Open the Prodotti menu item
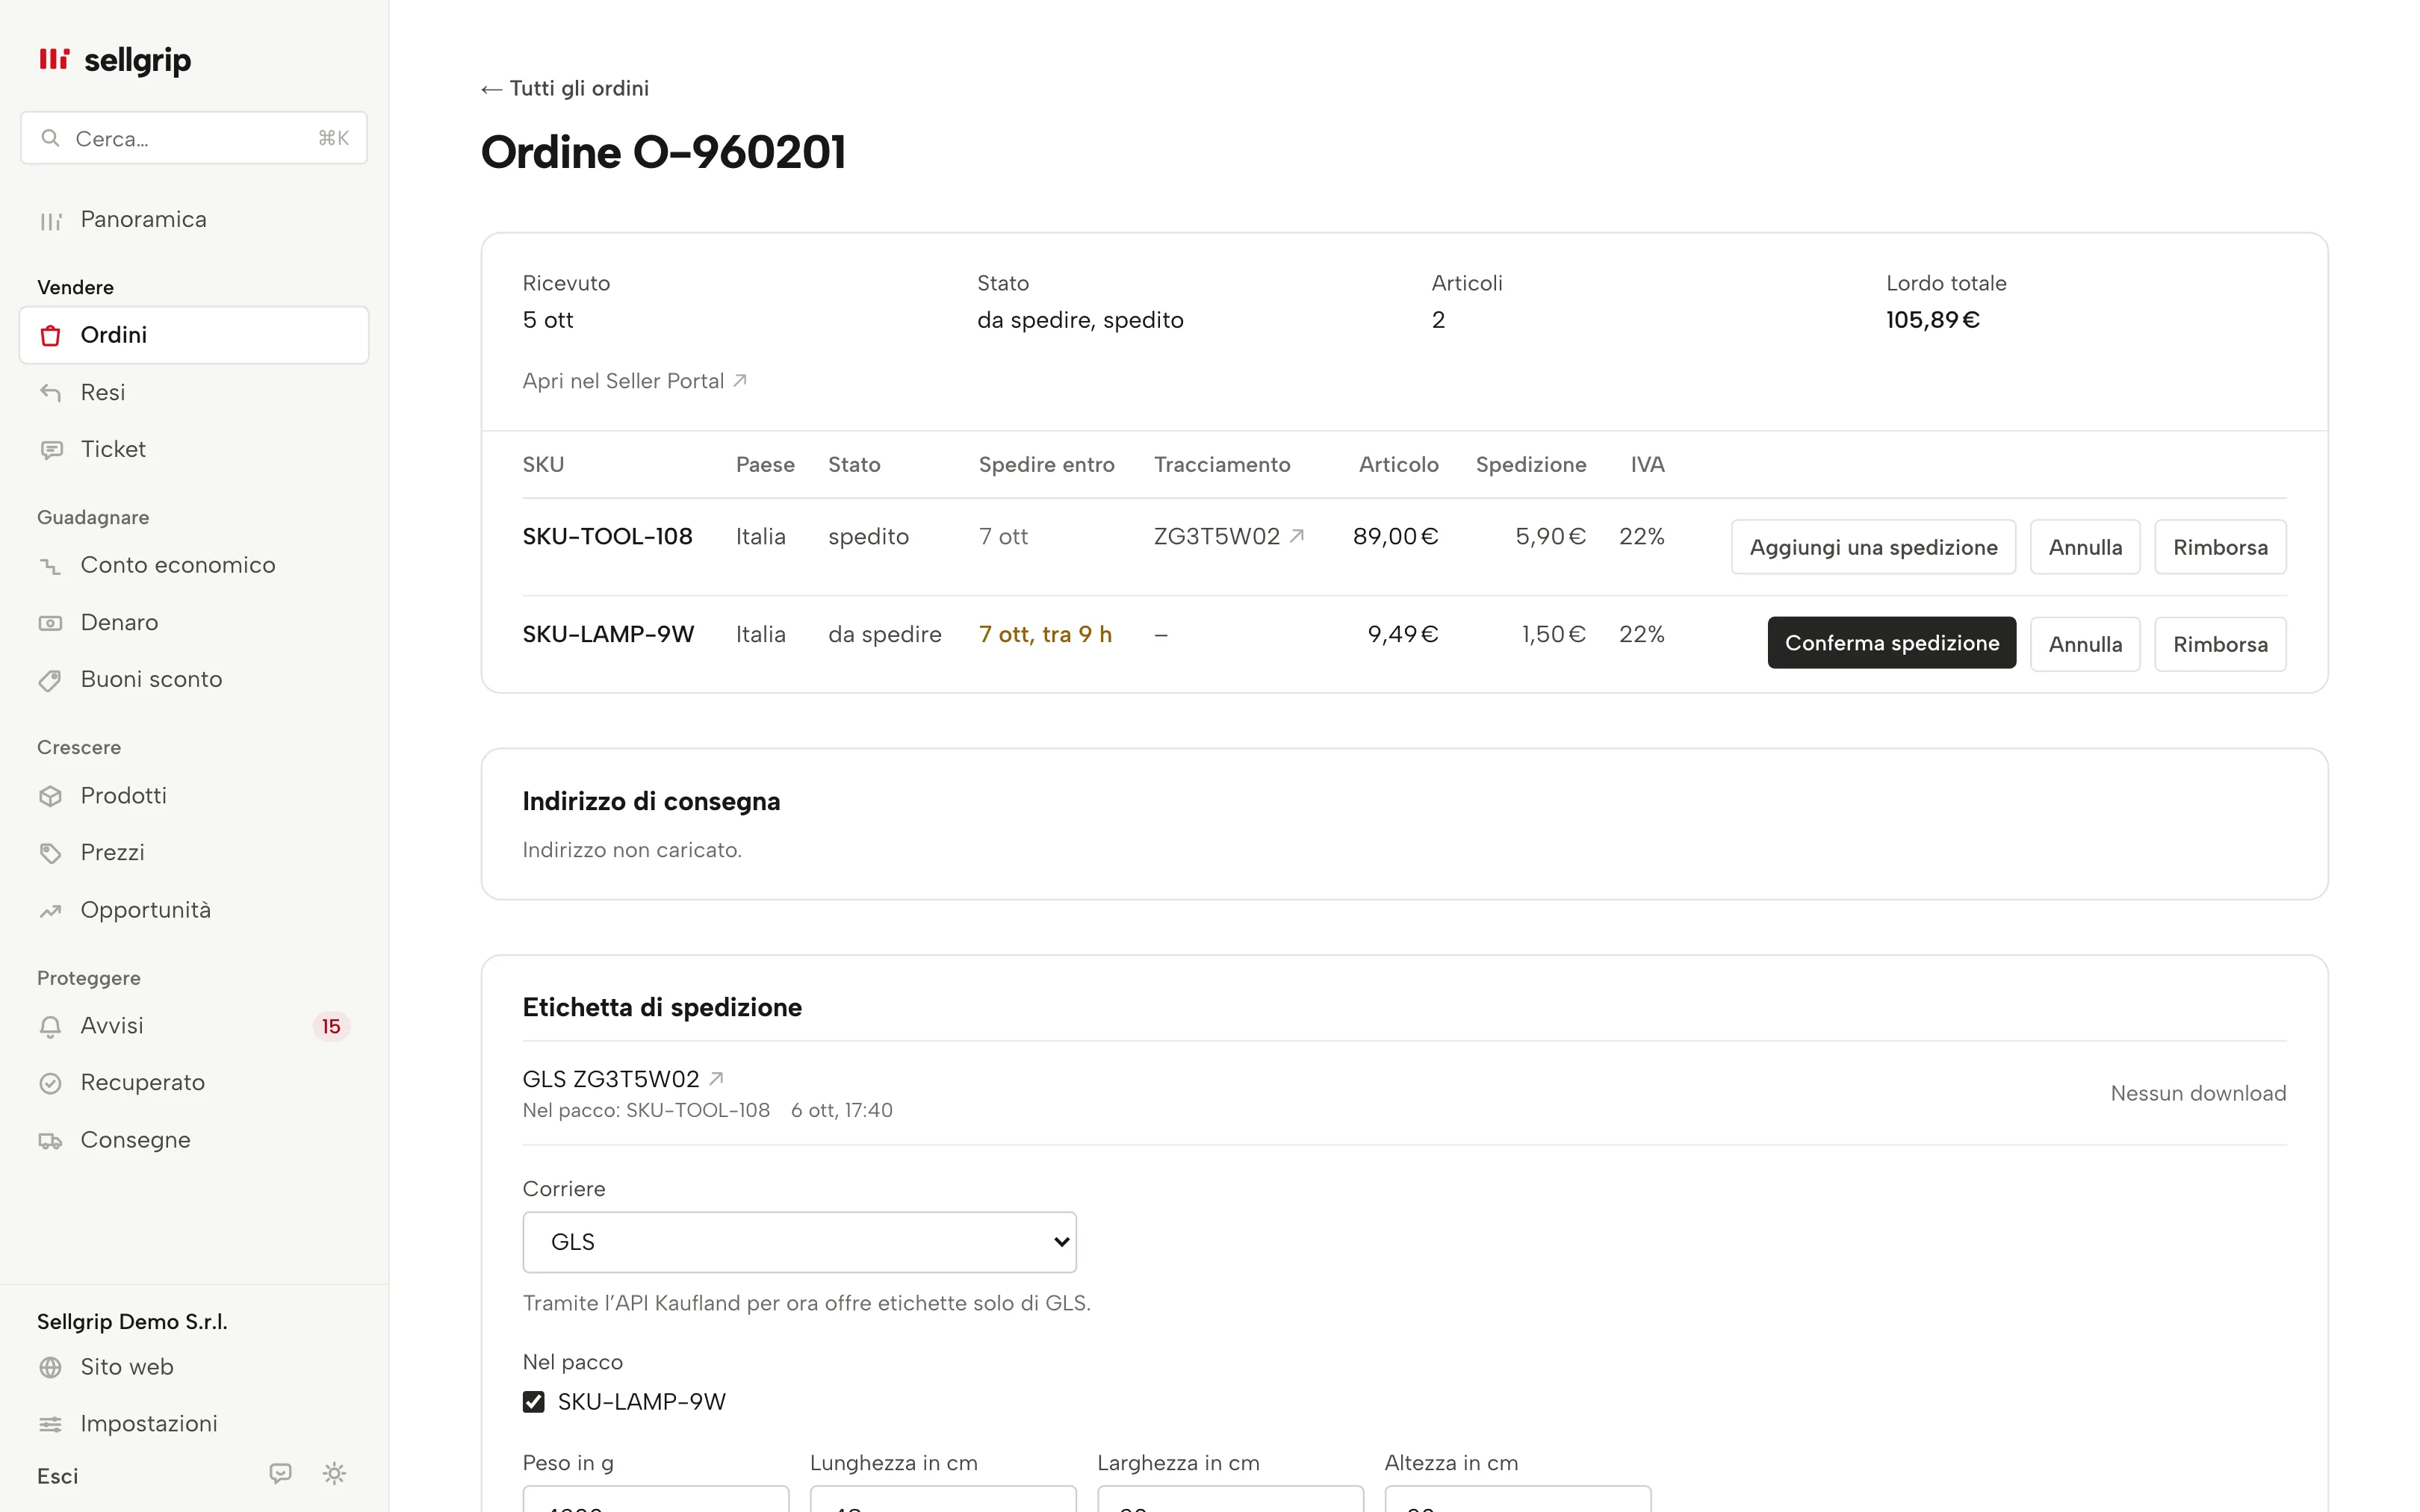 pyautogui.click(x=194, y=796)
